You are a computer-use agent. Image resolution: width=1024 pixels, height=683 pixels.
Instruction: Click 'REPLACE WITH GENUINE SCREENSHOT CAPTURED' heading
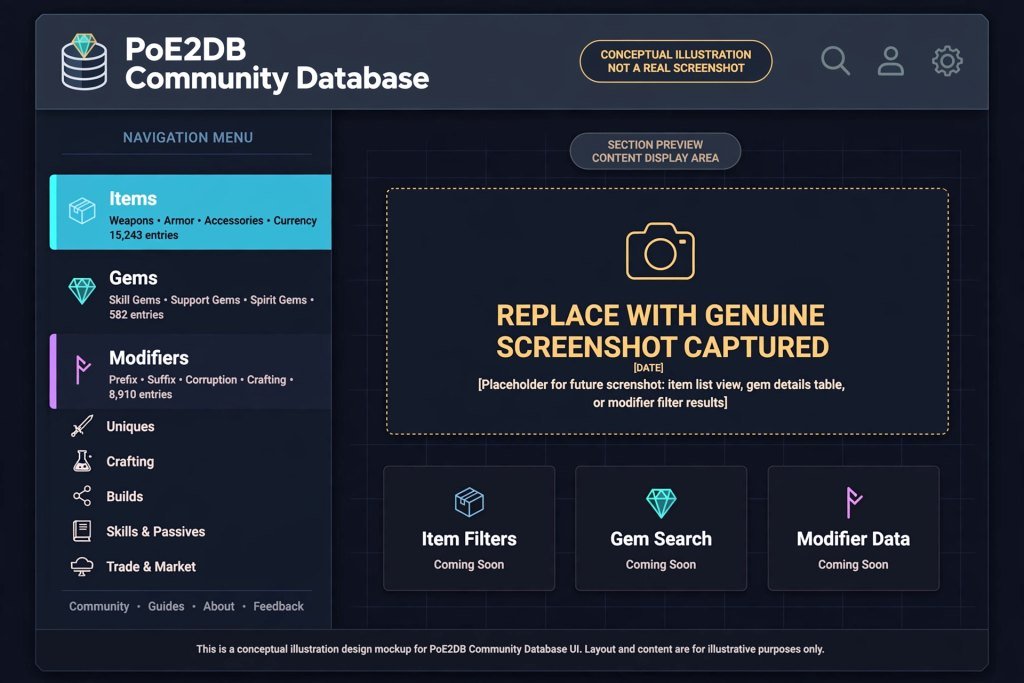[x=662, y=331]
